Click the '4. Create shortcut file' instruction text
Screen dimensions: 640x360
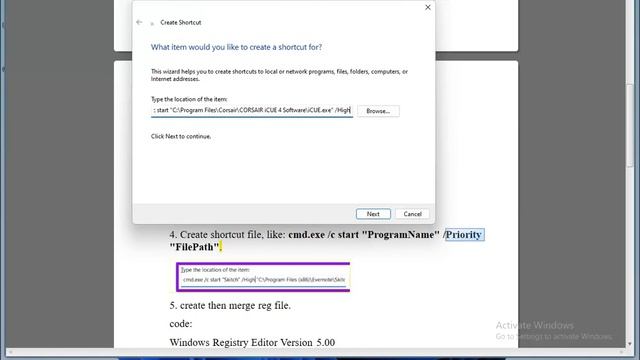tap(327, 241)
